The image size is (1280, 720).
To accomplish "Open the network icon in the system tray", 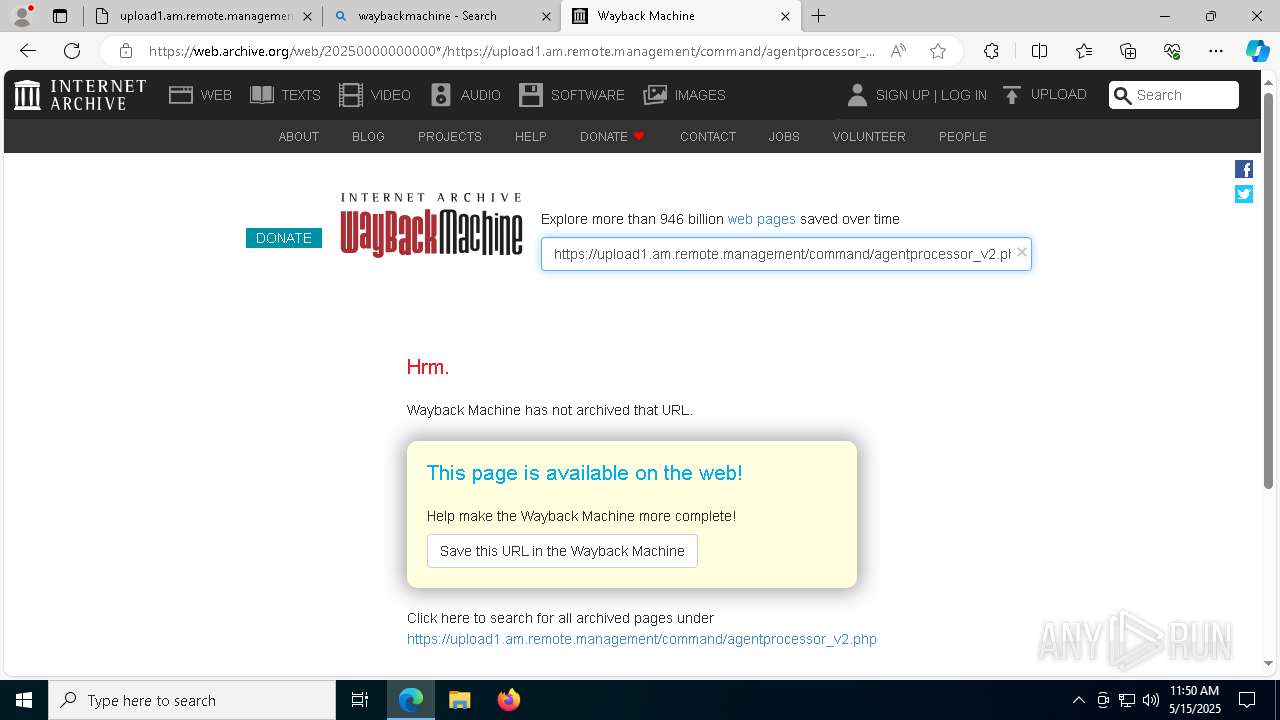I will 1127,700.
